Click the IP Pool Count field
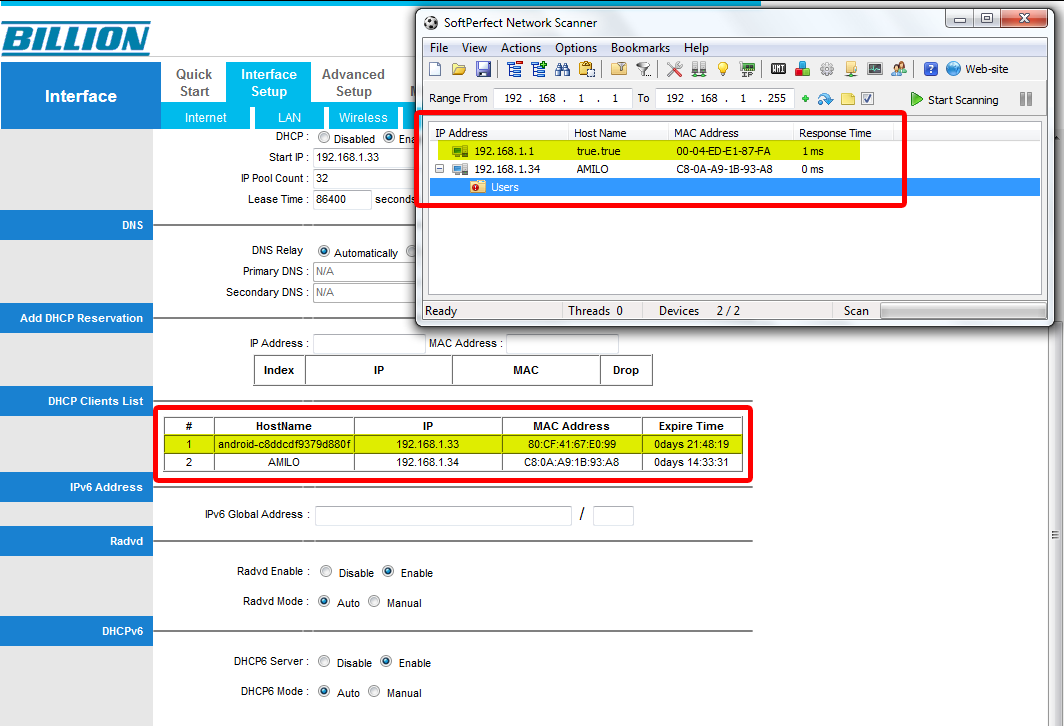This screenshot has width=1064, height=726. (364, 178)
